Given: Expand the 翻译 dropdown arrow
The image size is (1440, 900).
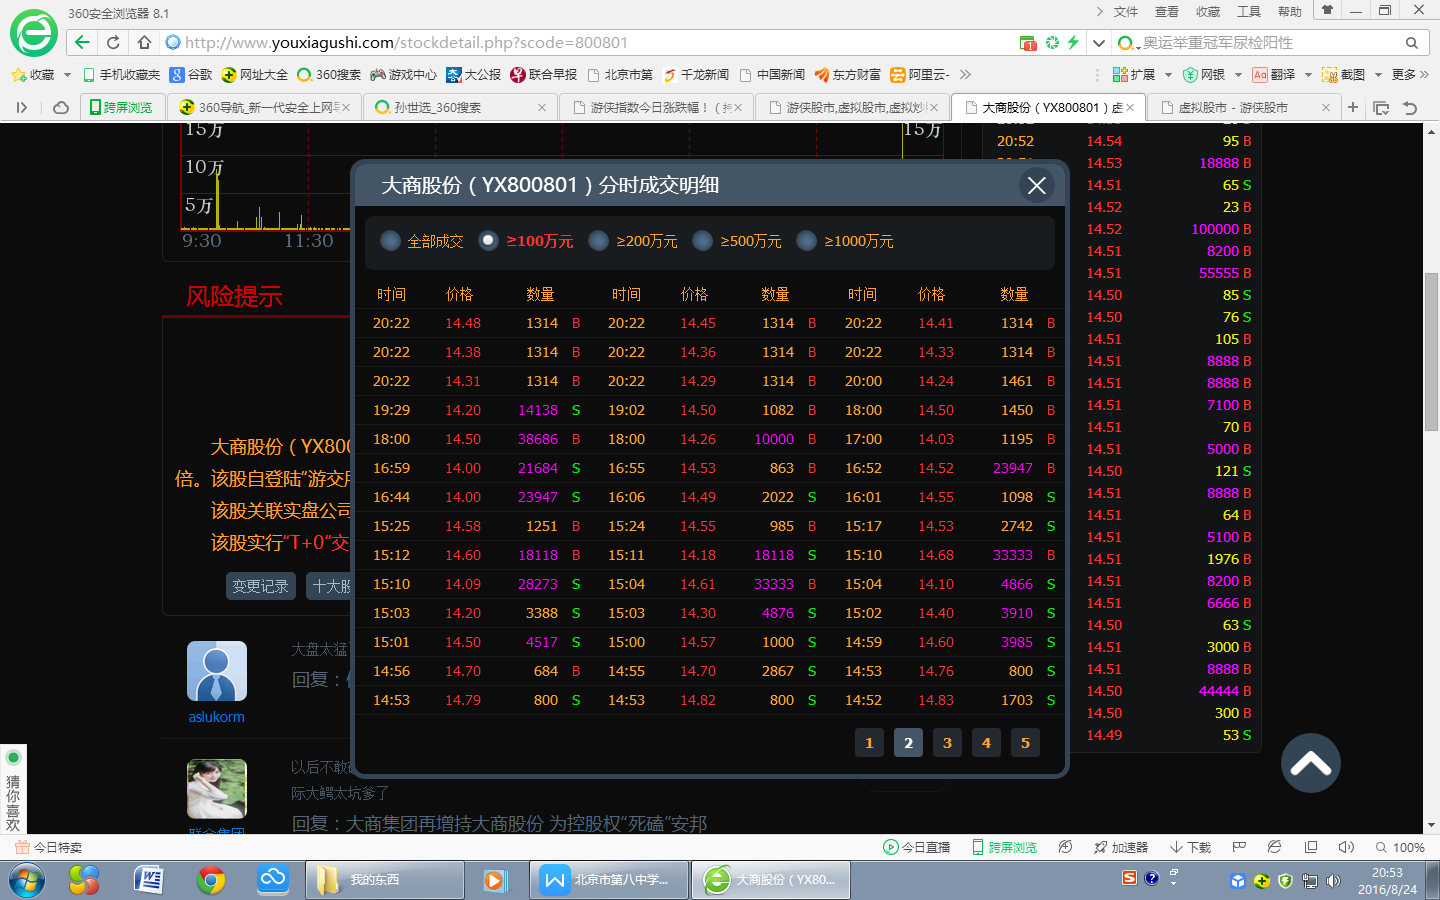Looking at the screenshot, I should pos(1308,75).
